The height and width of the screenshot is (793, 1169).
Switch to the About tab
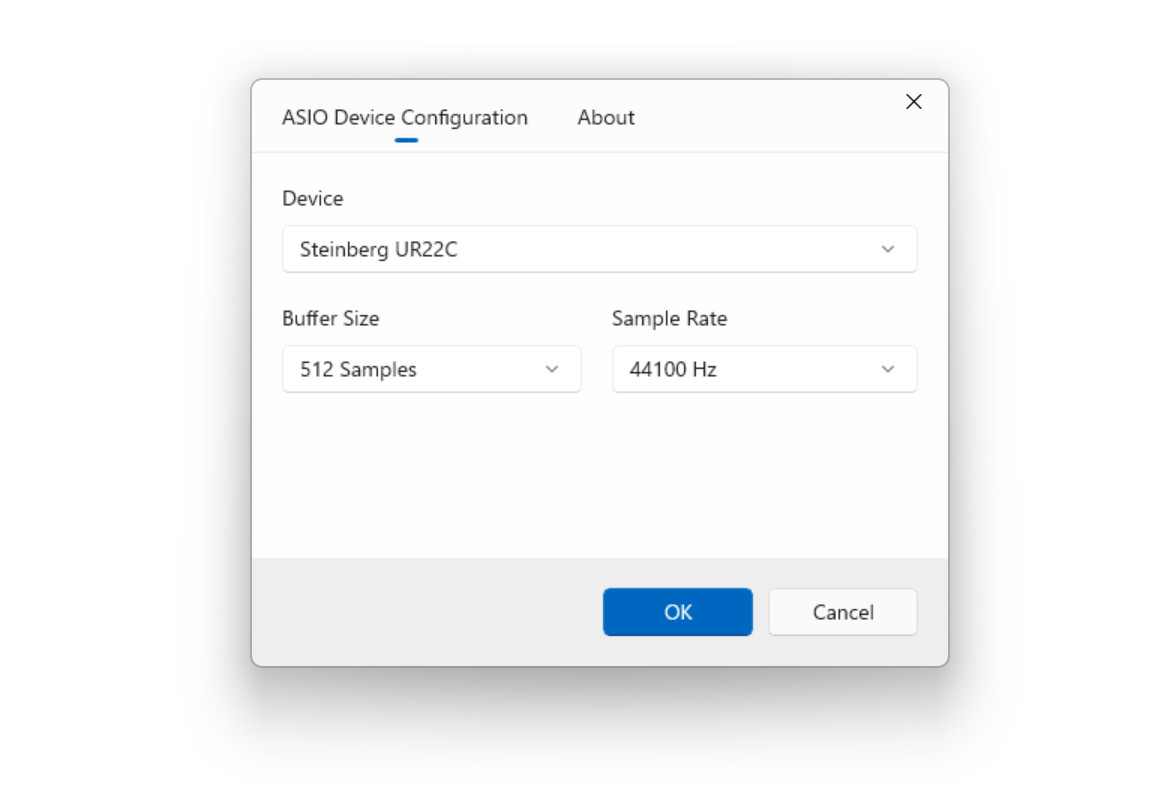tap(605, 118)
